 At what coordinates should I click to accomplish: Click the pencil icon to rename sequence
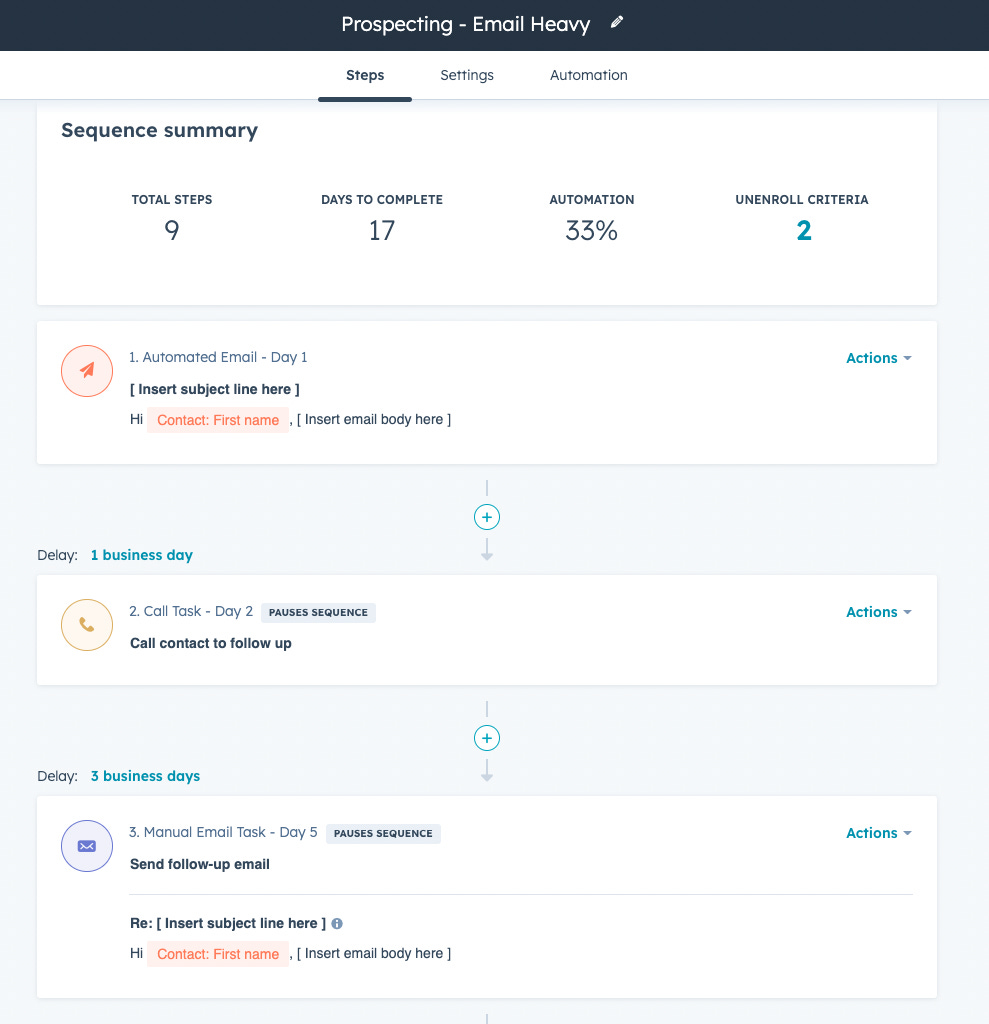point(616,21)
